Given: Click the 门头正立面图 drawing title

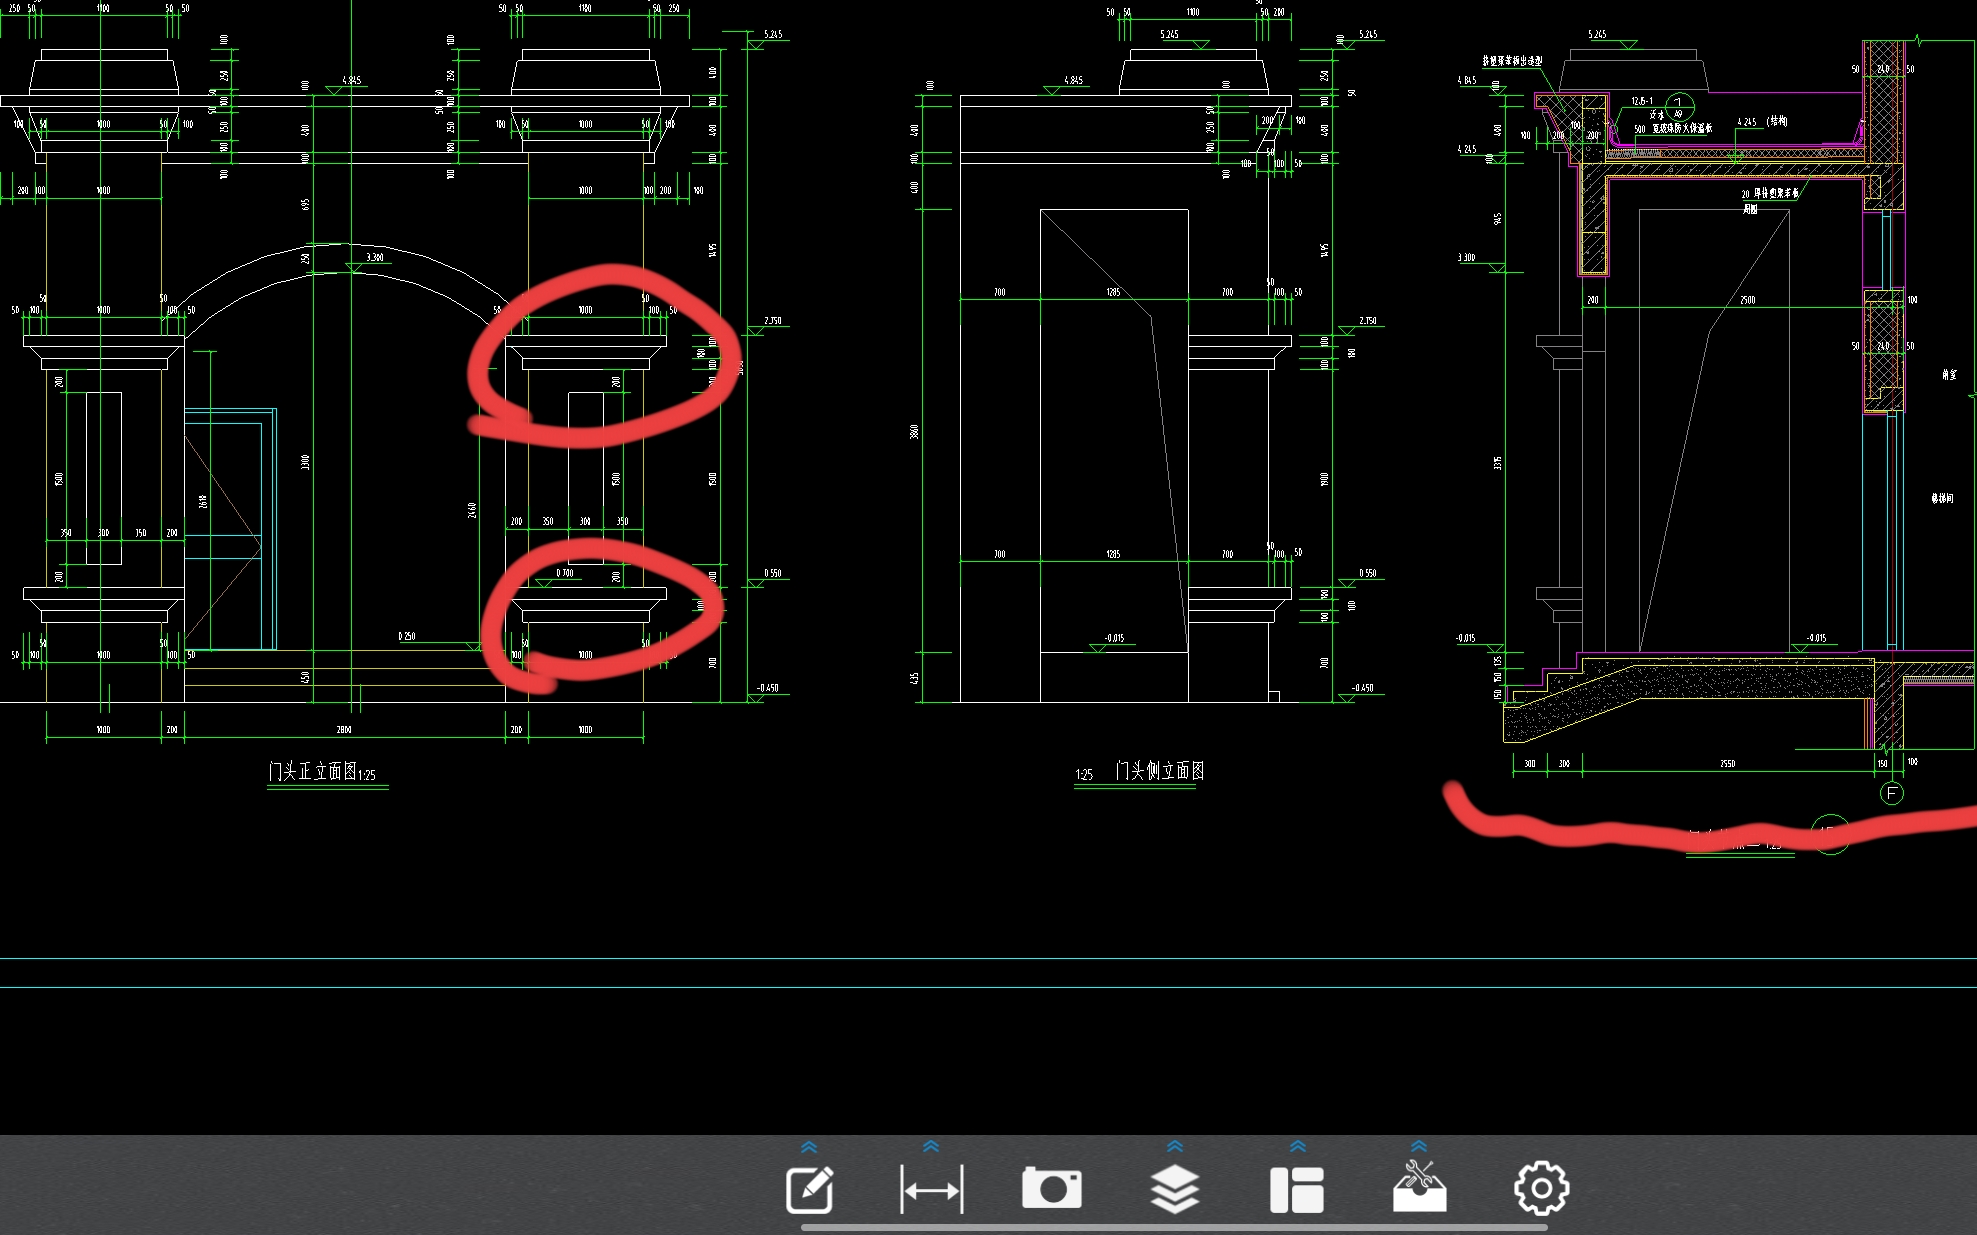Looking at the screenshot, I should tap(313, 771).
